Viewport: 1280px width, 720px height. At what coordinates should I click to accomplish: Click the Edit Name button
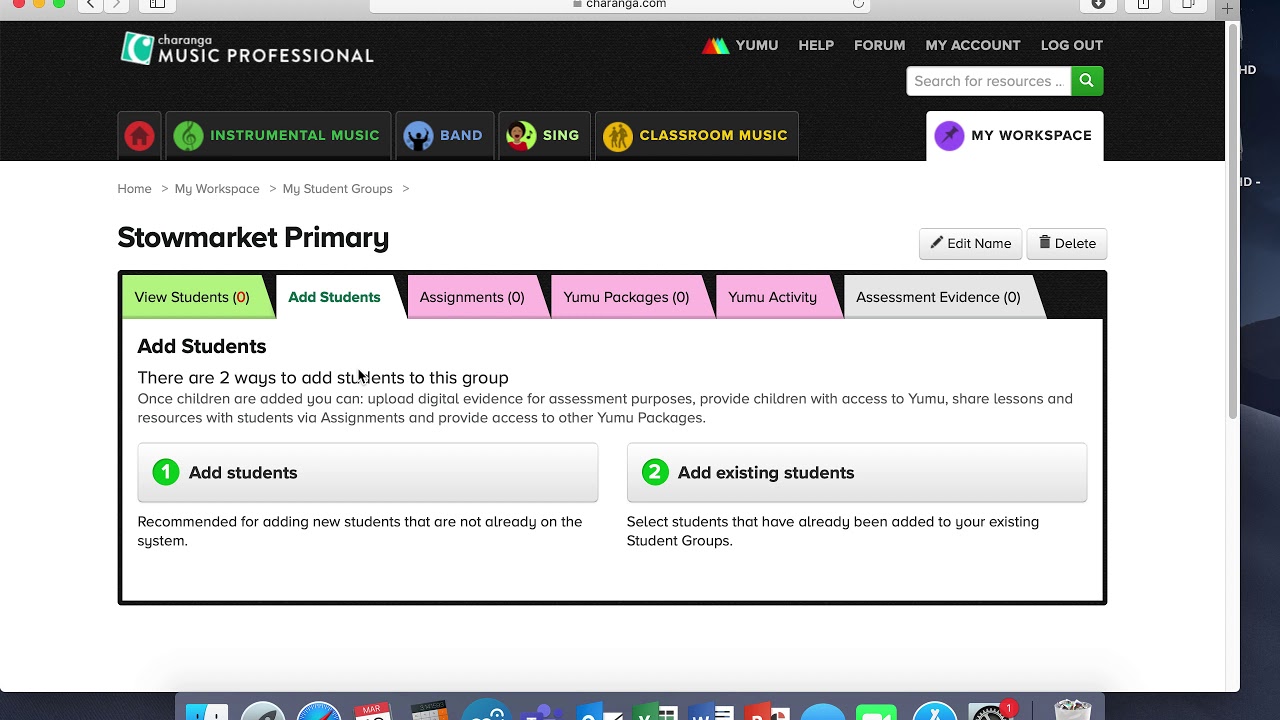point(970,243)
